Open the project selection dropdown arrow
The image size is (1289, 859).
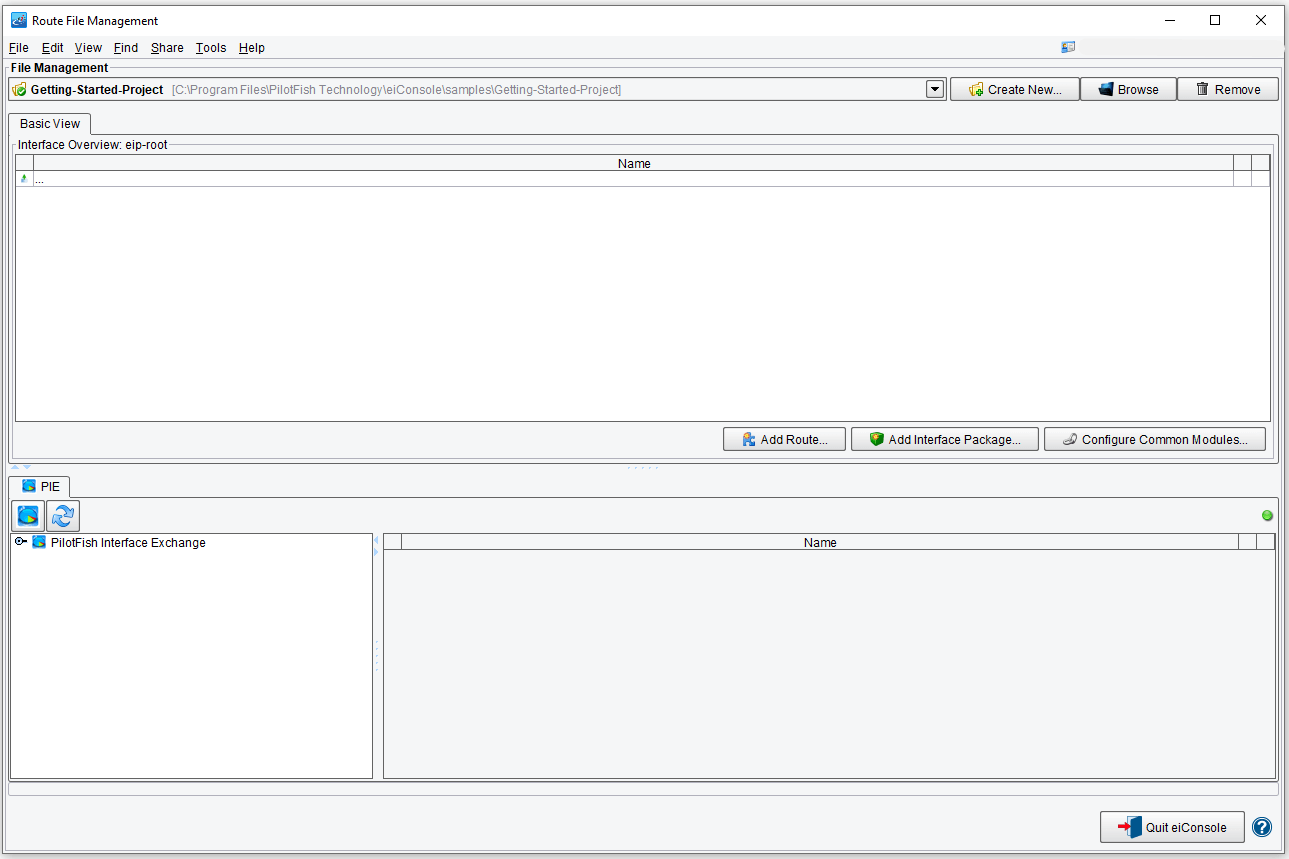coord(935,89)
